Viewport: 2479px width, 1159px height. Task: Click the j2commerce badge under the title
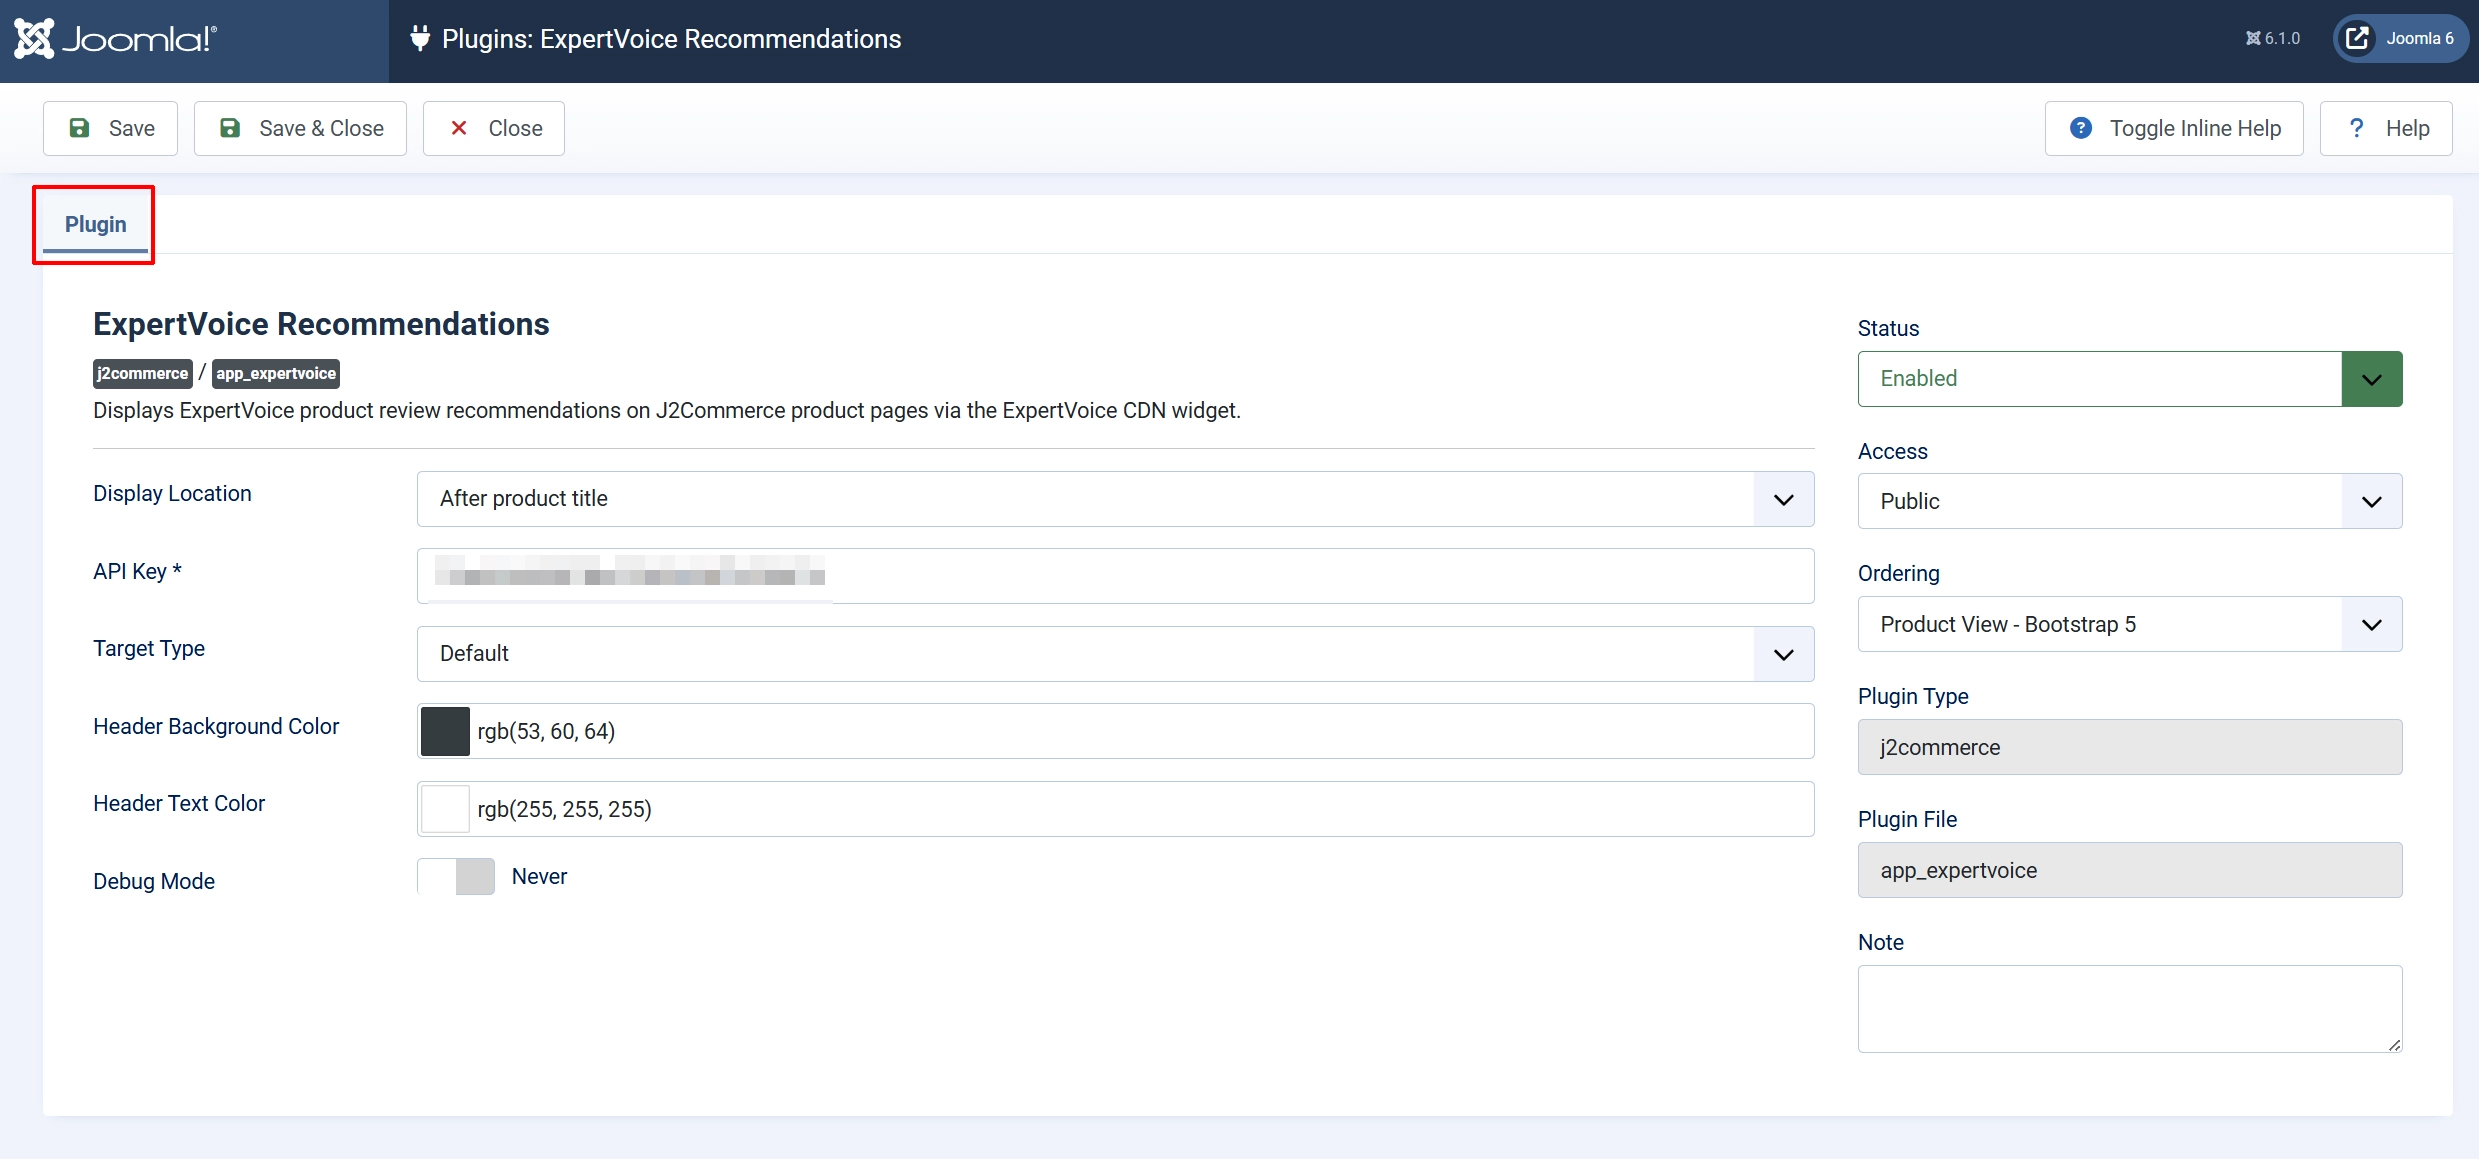click(143, 374)
